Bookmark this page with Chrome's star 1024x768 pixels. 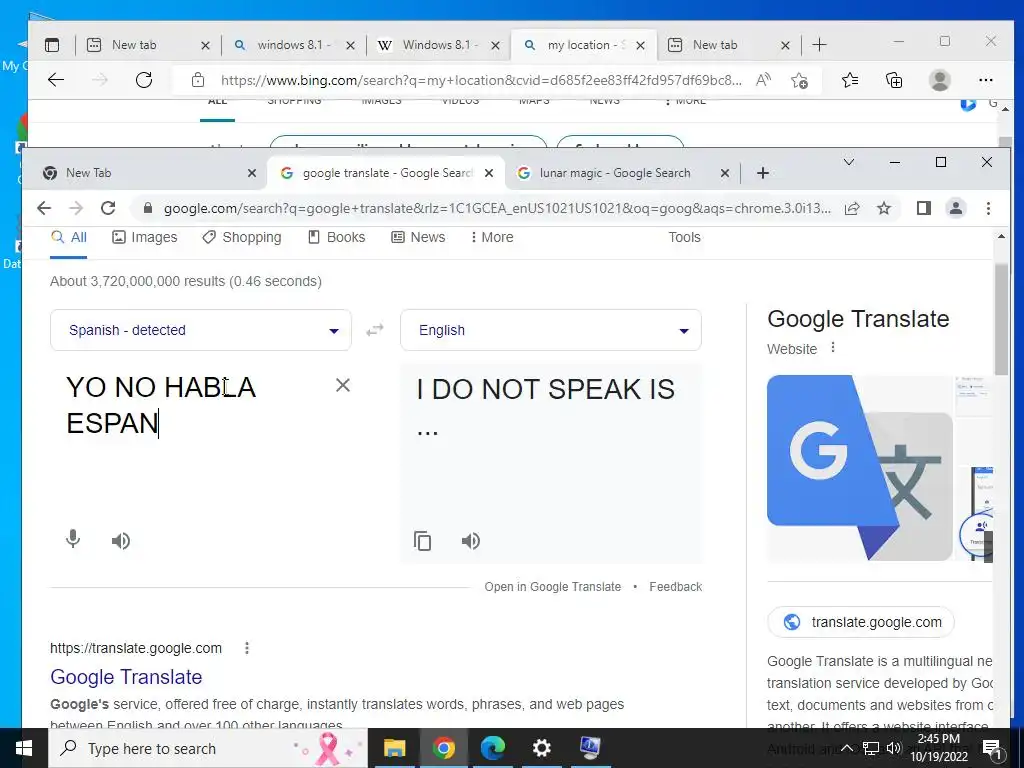(x=884, y=208)
